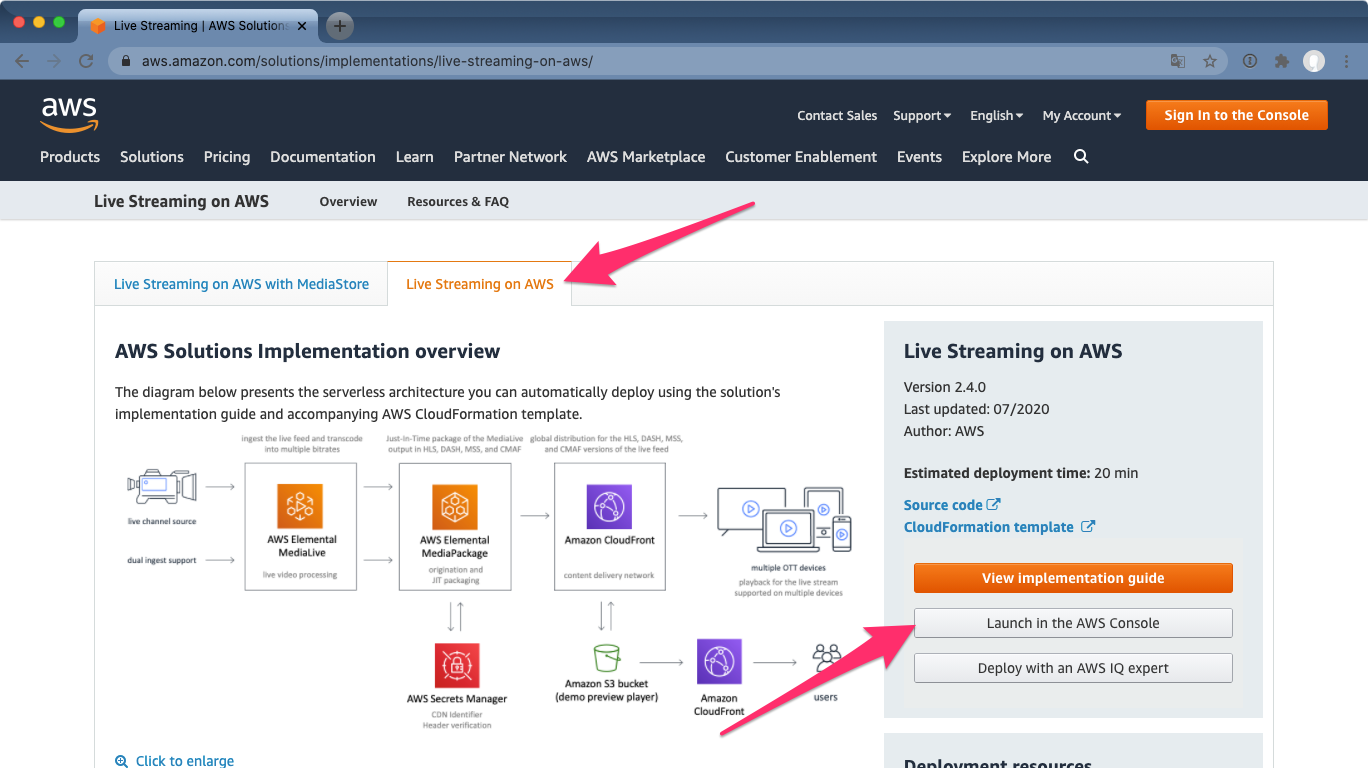Expand the Support dropdown
The height and width of the screenshot is (768, 1368).
[922, 115]
